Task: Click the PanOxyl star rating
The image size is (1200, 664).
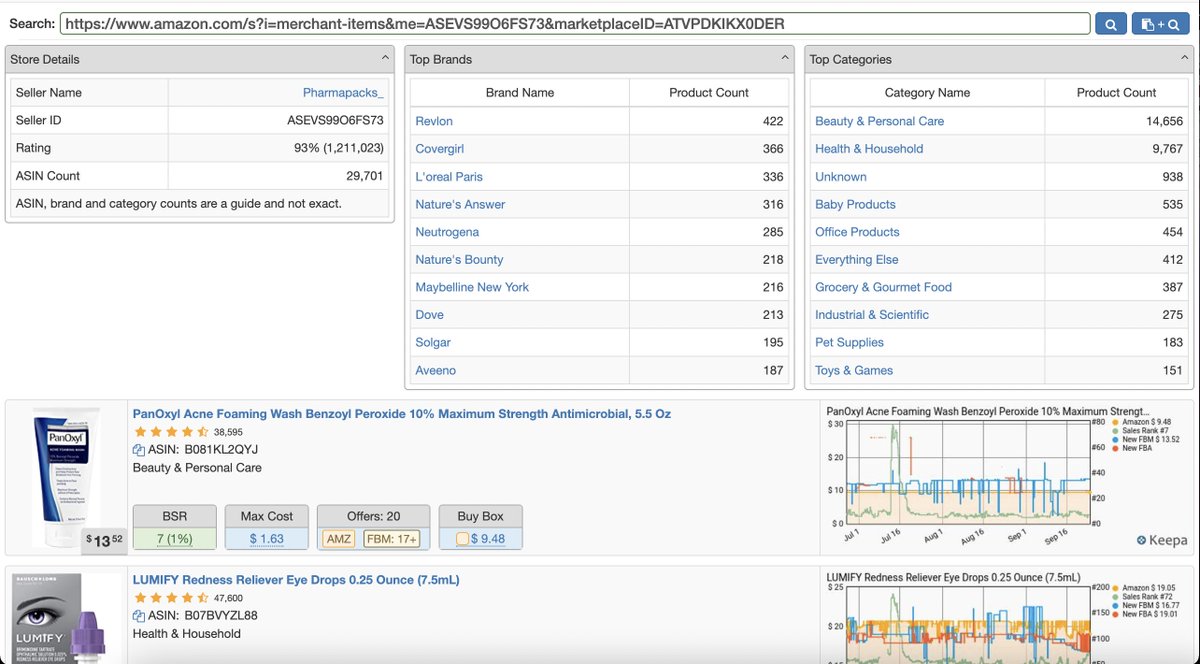Action: (x=171, y=432)
